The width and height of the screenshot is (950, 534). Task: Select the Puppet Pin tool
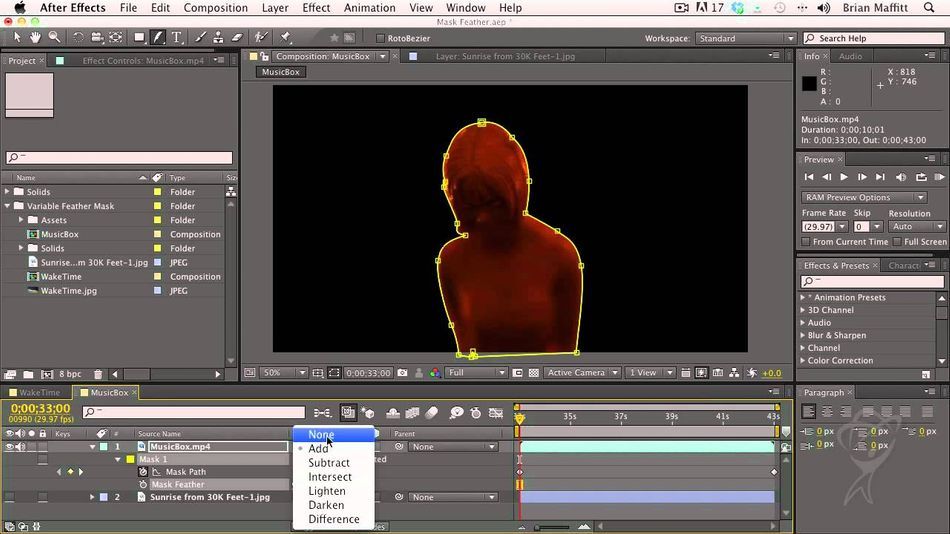coord(285,38)
